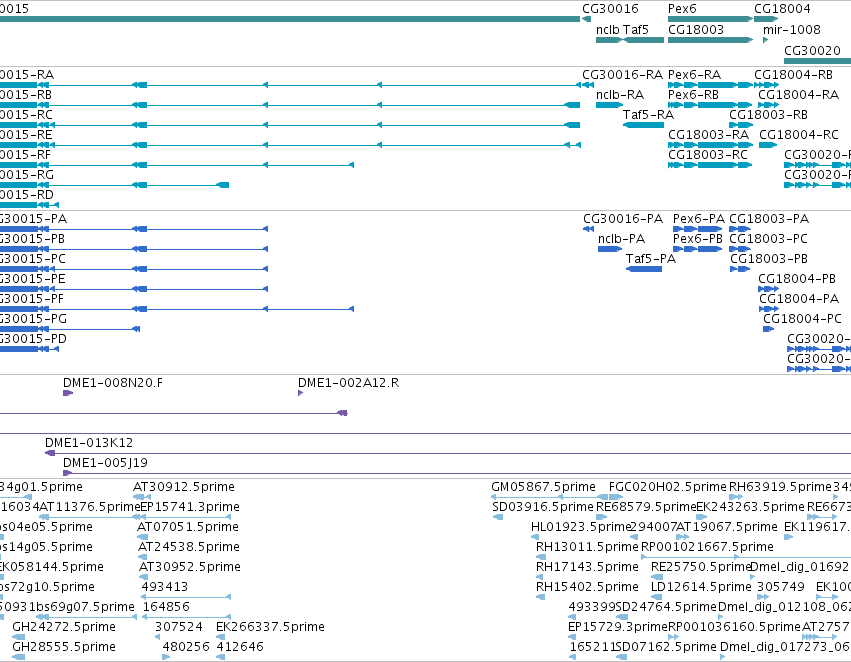Select the CG18003-PC protein label

click(x=769, y=239)
